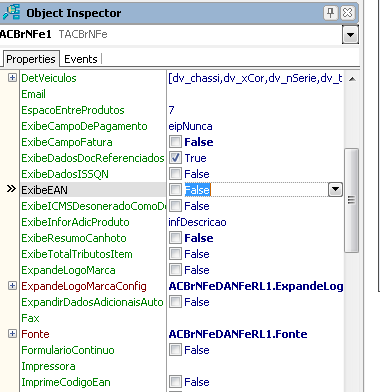Toggle the ExibeEAN checkbox
This screenshot has width=380, height=392.
click(x=175, y=190)
